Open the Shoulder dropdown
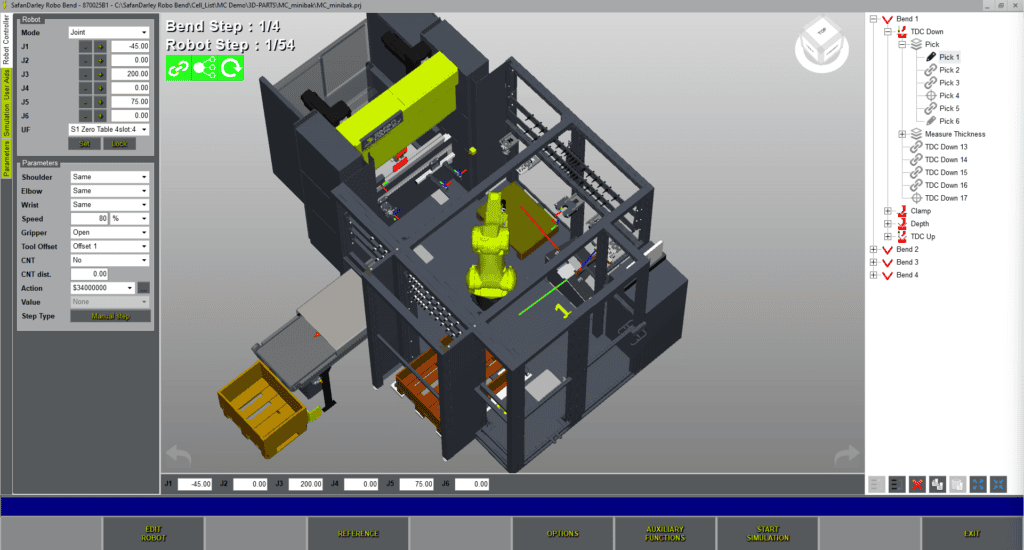This screenshot has width=1024, height=550. pos(110,177)
